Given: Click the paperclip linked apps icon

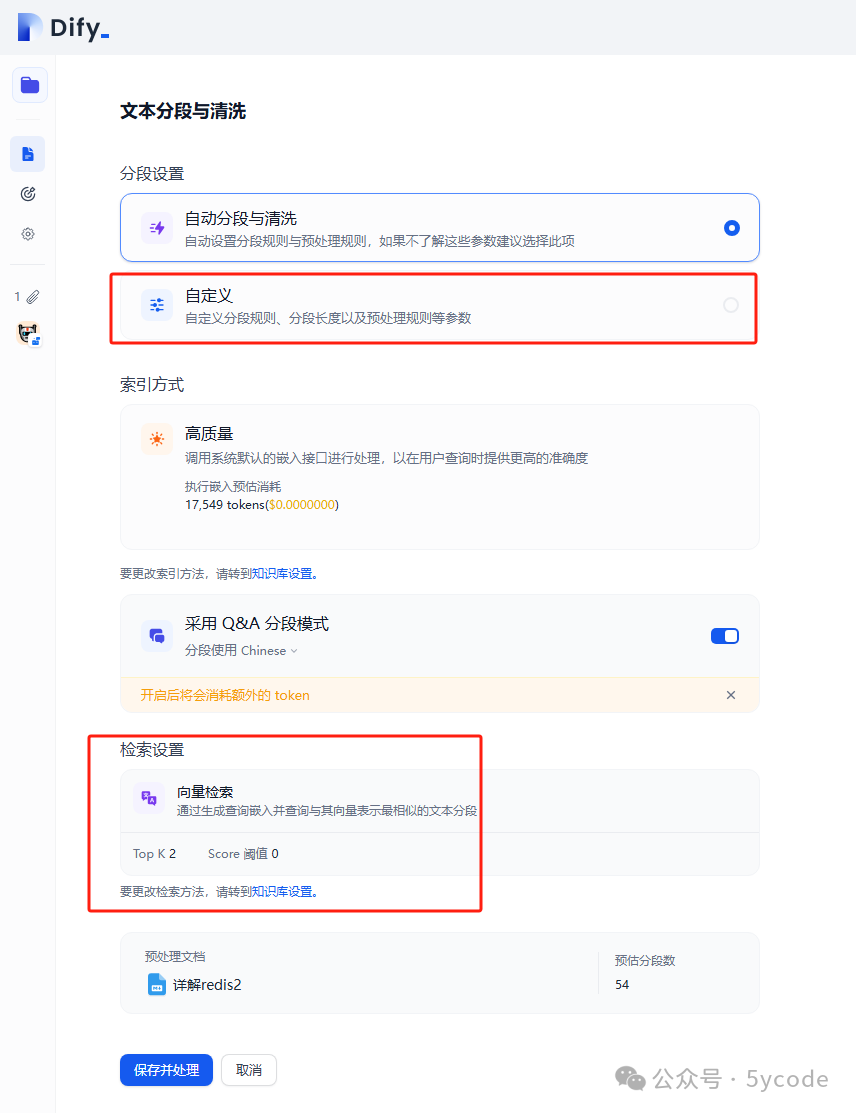Looking at the screenshot, I should pyautogui.click(x=33, y=297).
